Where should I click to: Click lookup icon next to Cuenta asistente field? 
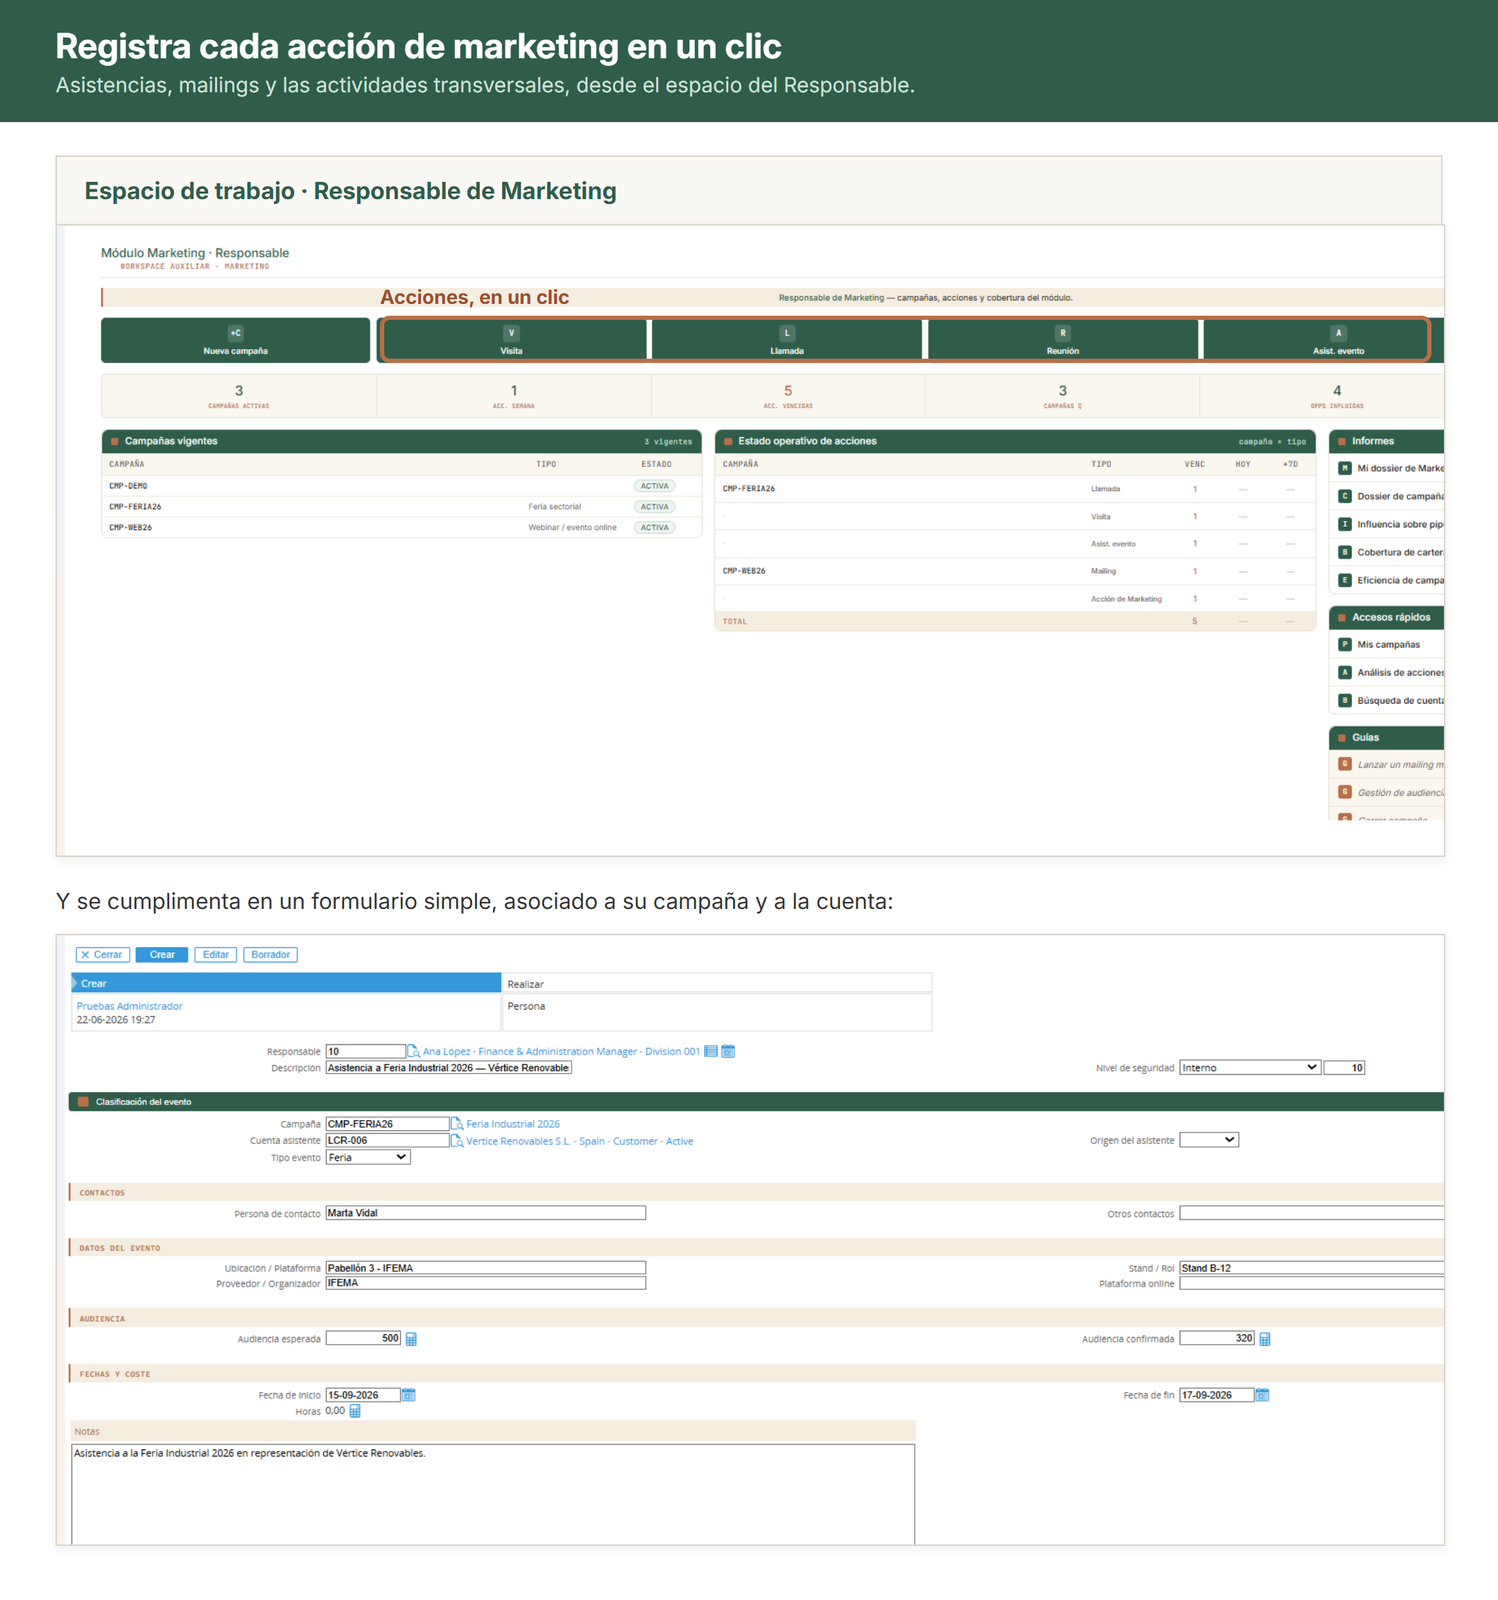pos(457,1141)
